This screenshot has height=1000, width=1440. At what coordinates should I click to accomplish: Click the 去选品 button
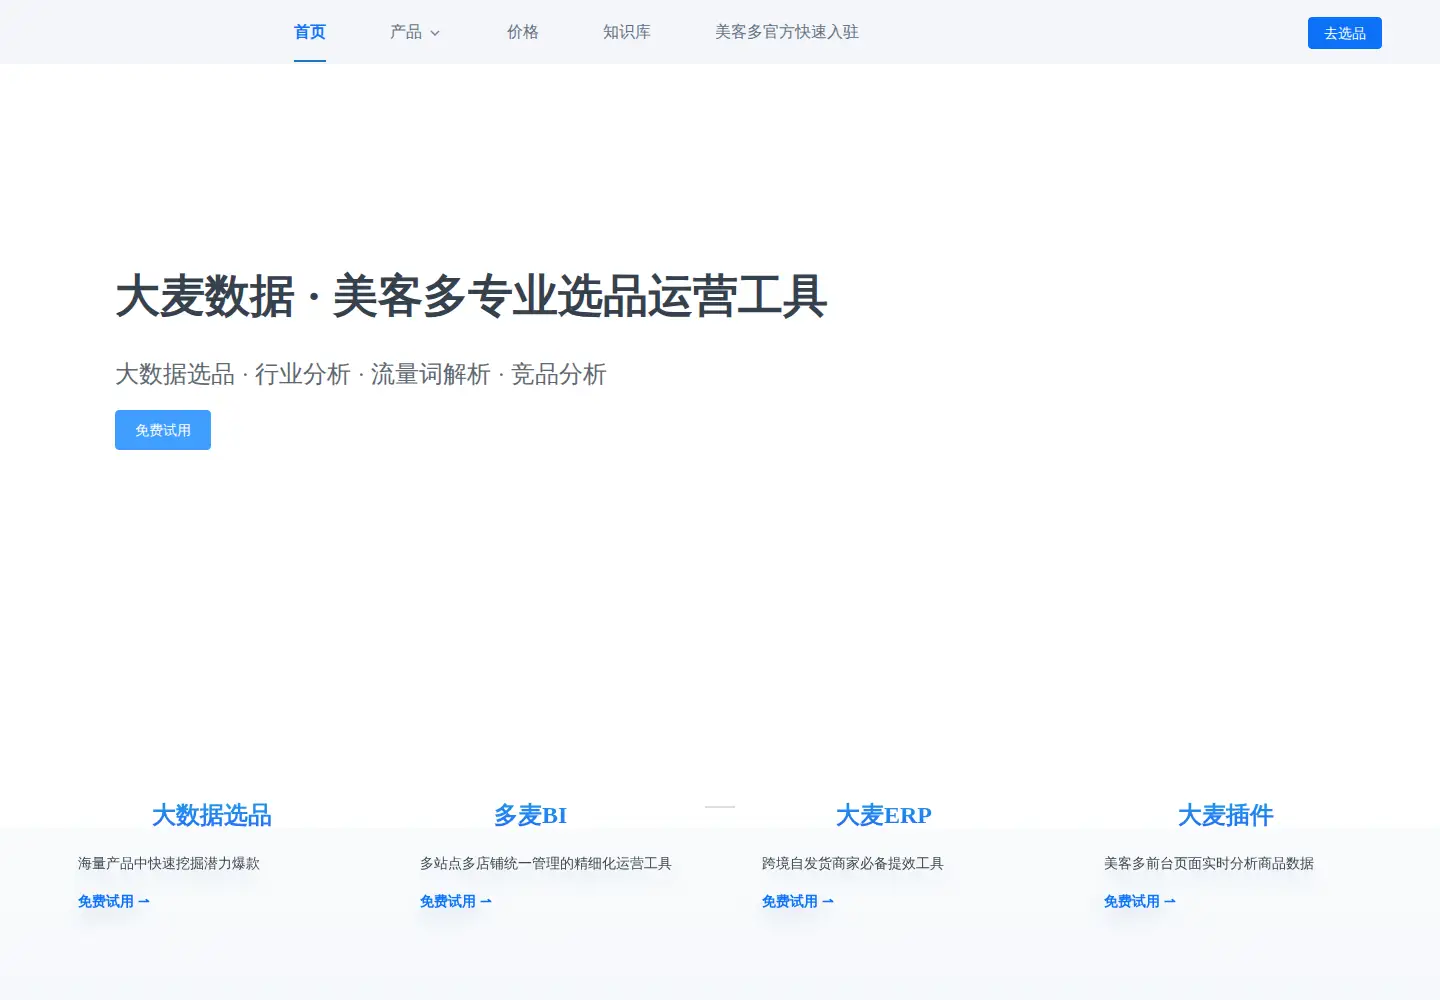[1344, 33]
